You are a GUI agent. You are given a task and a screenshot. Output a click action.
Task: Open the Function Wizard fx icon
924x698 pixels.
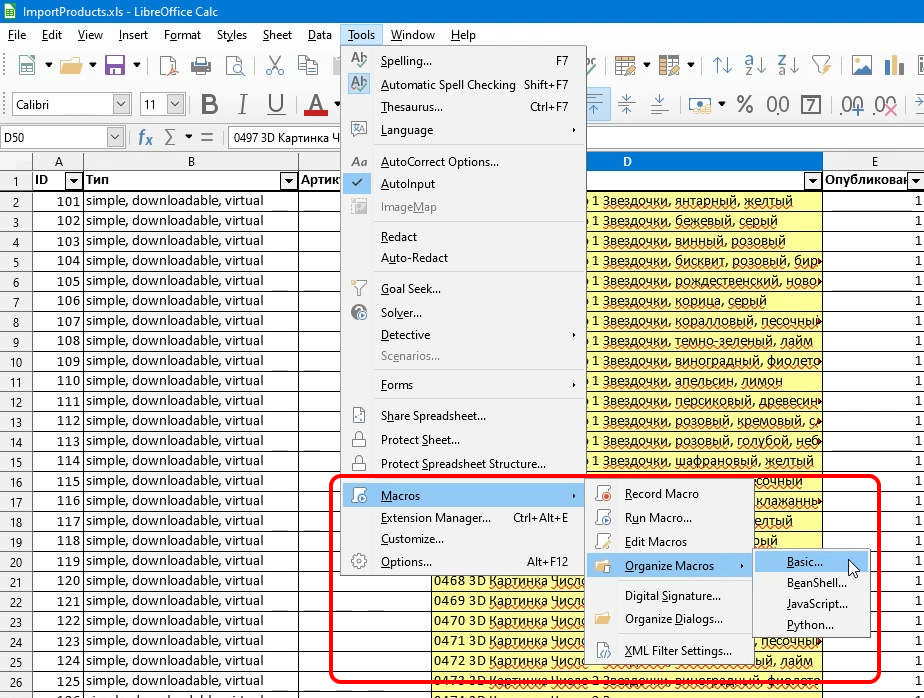tap(146, 137)
